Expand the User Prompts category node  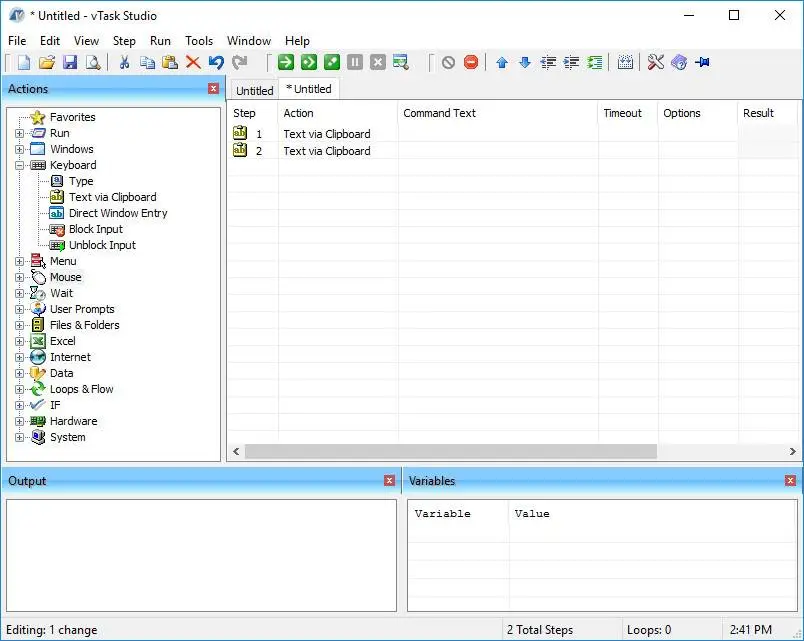click(x=19, y=309)
